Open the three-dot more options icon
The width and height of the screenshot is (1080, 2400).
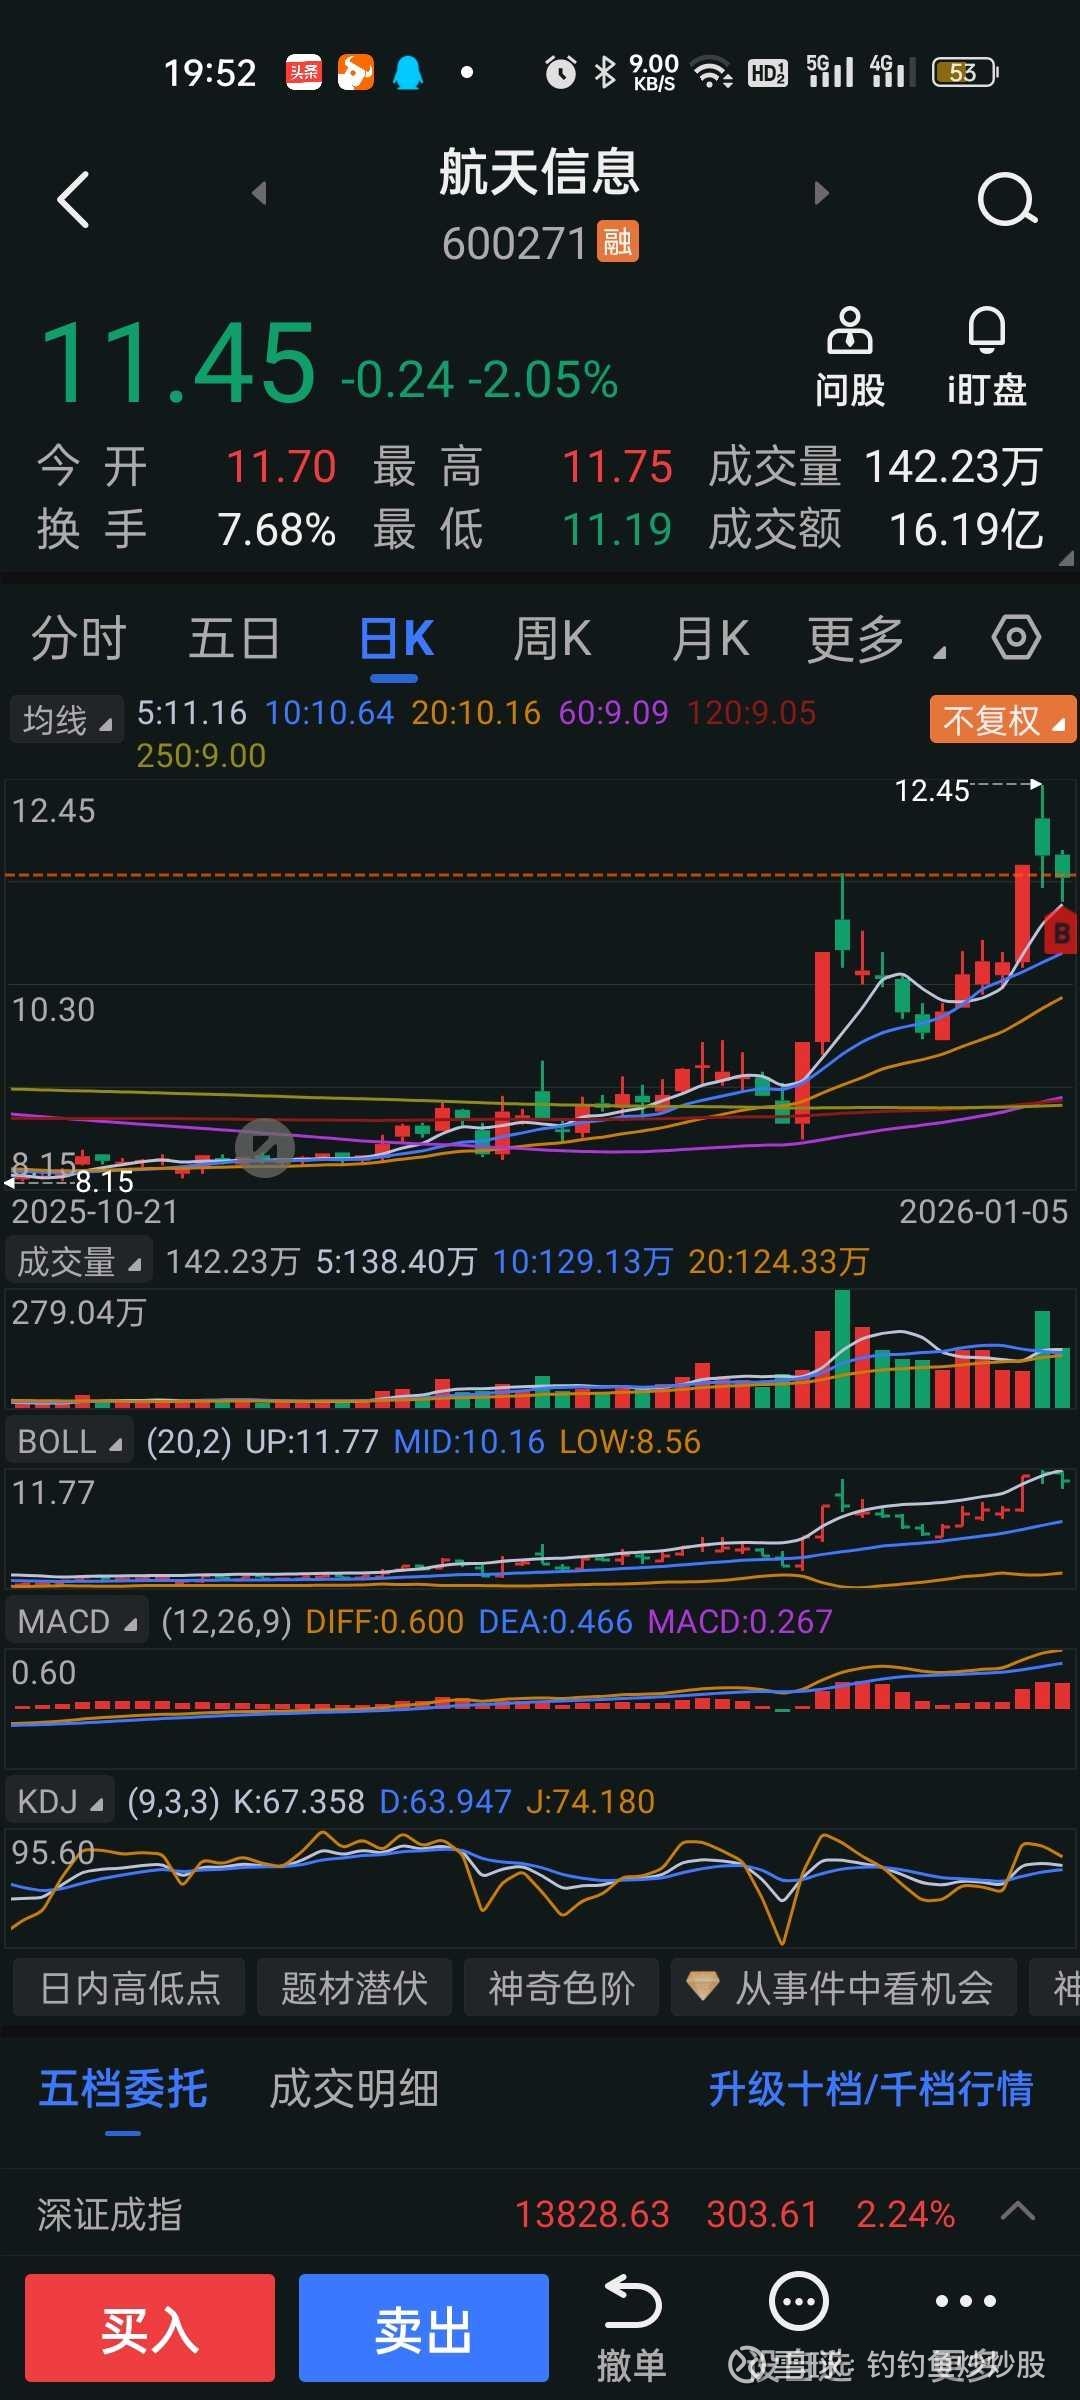[x=965, y=2301]
